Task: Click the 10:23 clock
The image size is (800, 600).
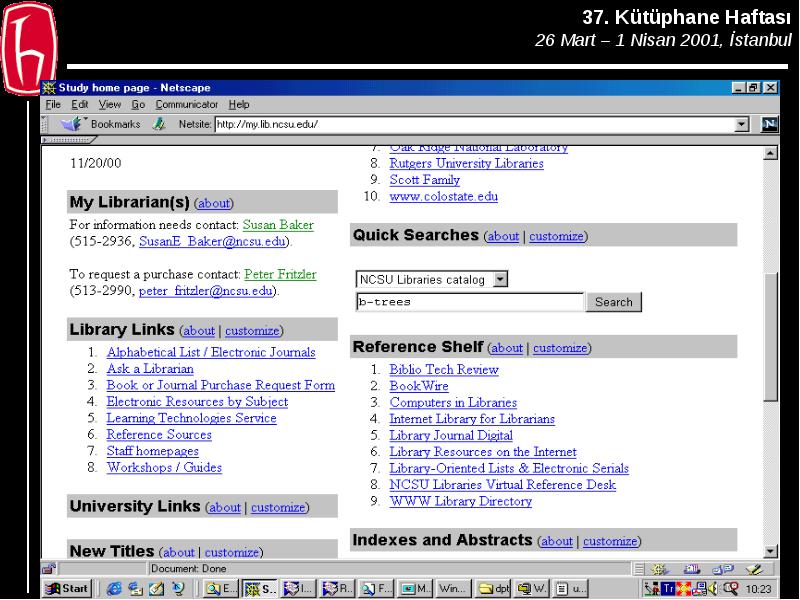Action: pyautogui.click(x=758, y=589)
